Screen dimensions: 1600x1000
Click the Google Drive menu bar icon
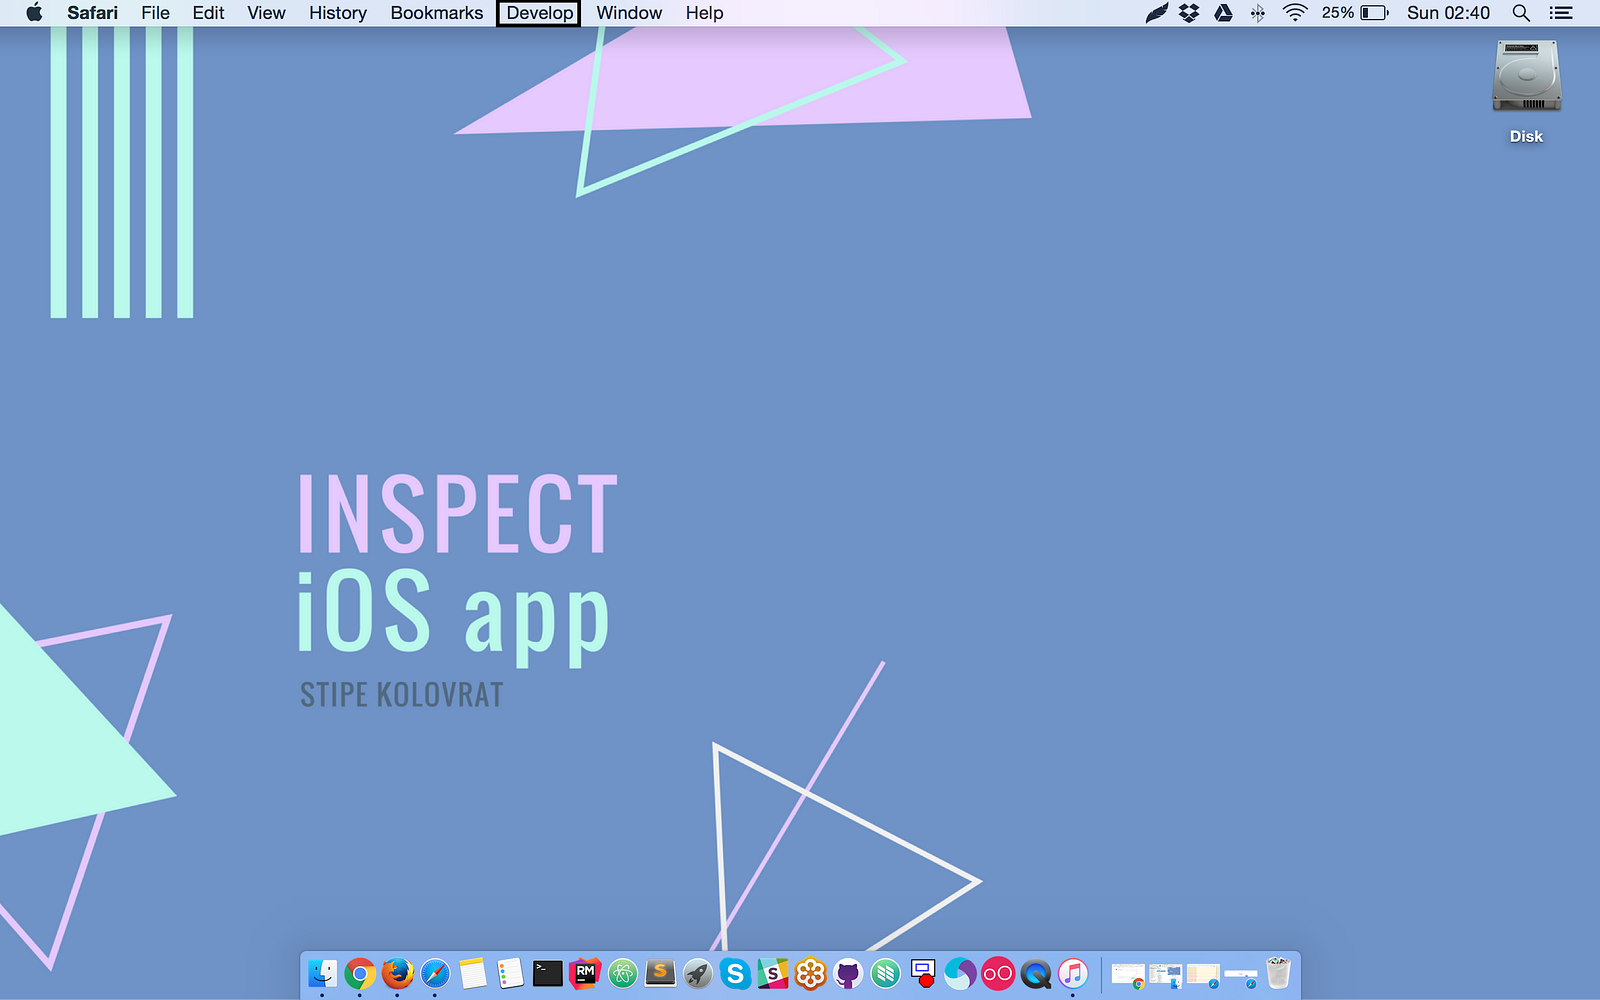tap(1223, 13)
